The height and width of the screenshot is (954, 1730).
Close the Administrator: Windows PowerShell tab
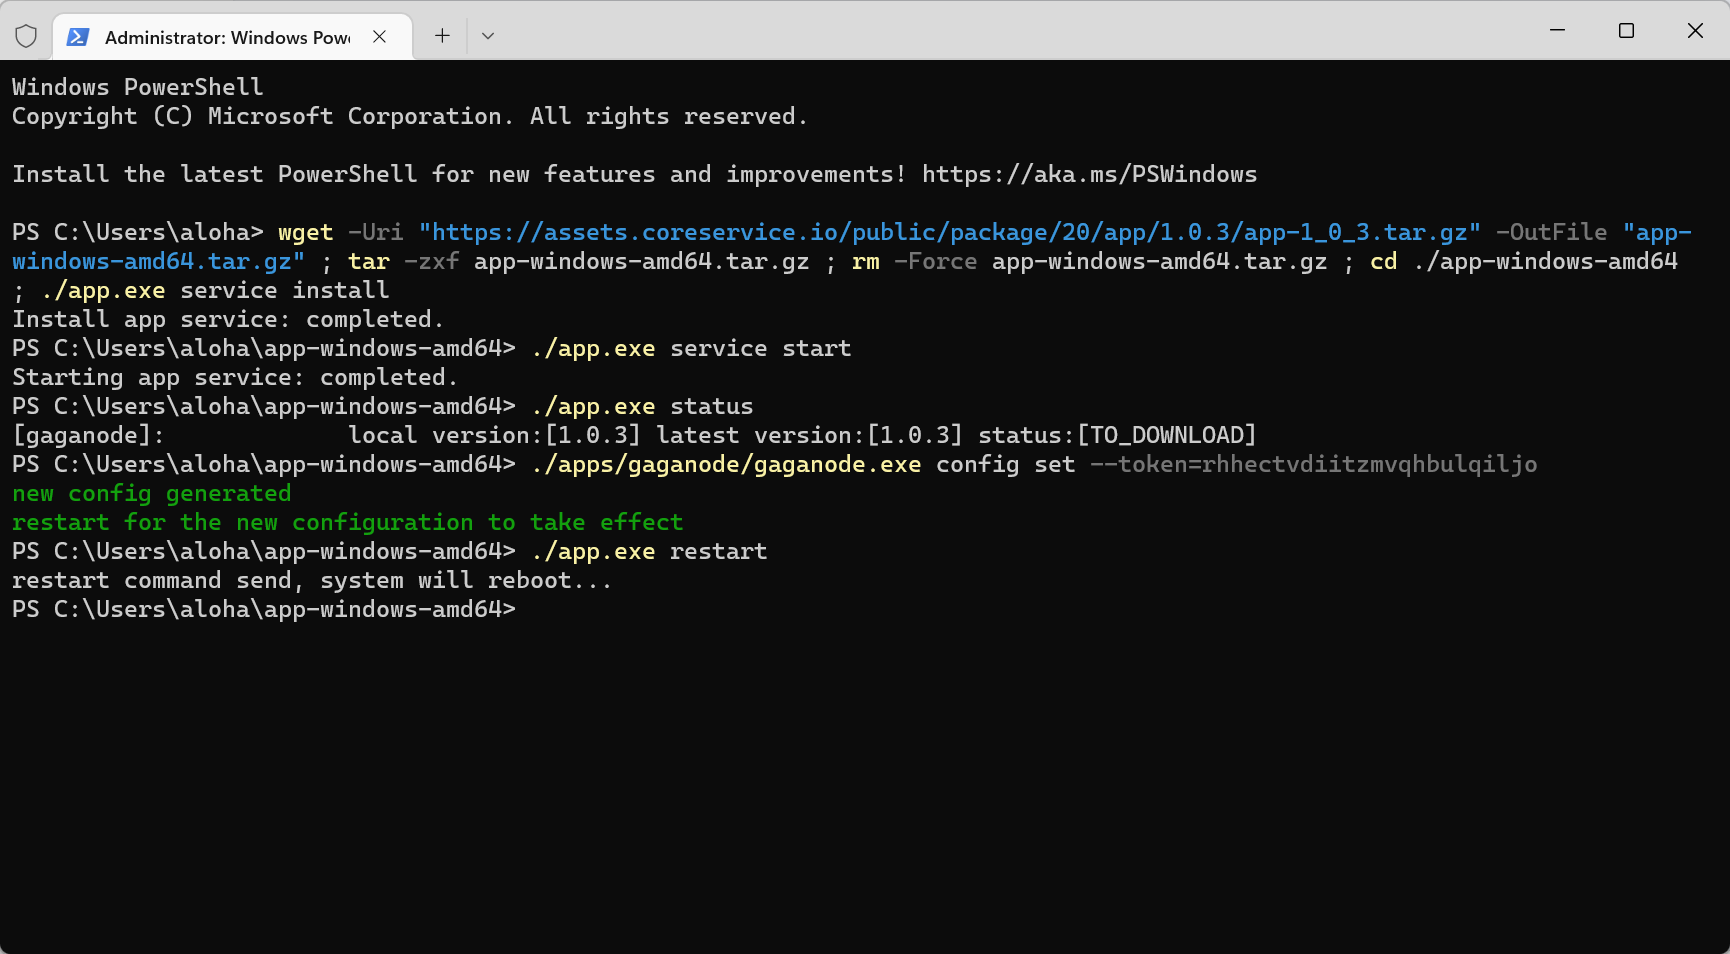click(x=379, y=37)
